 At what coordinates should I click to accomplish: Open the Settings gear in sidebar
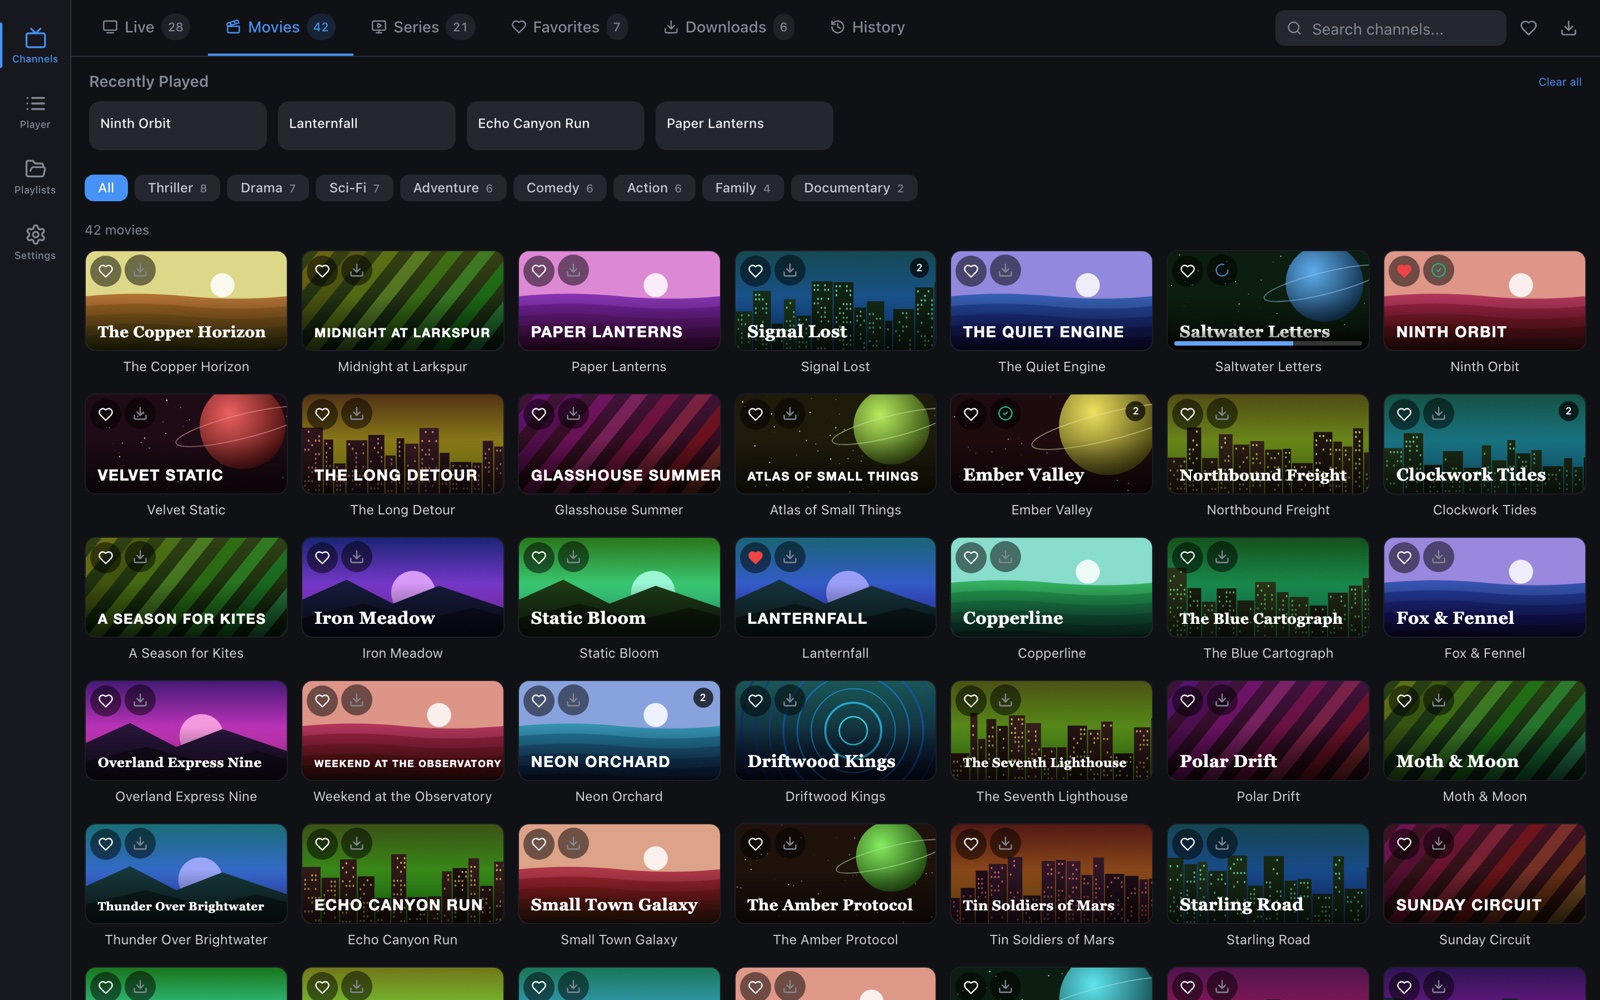[x=35, y=242]
